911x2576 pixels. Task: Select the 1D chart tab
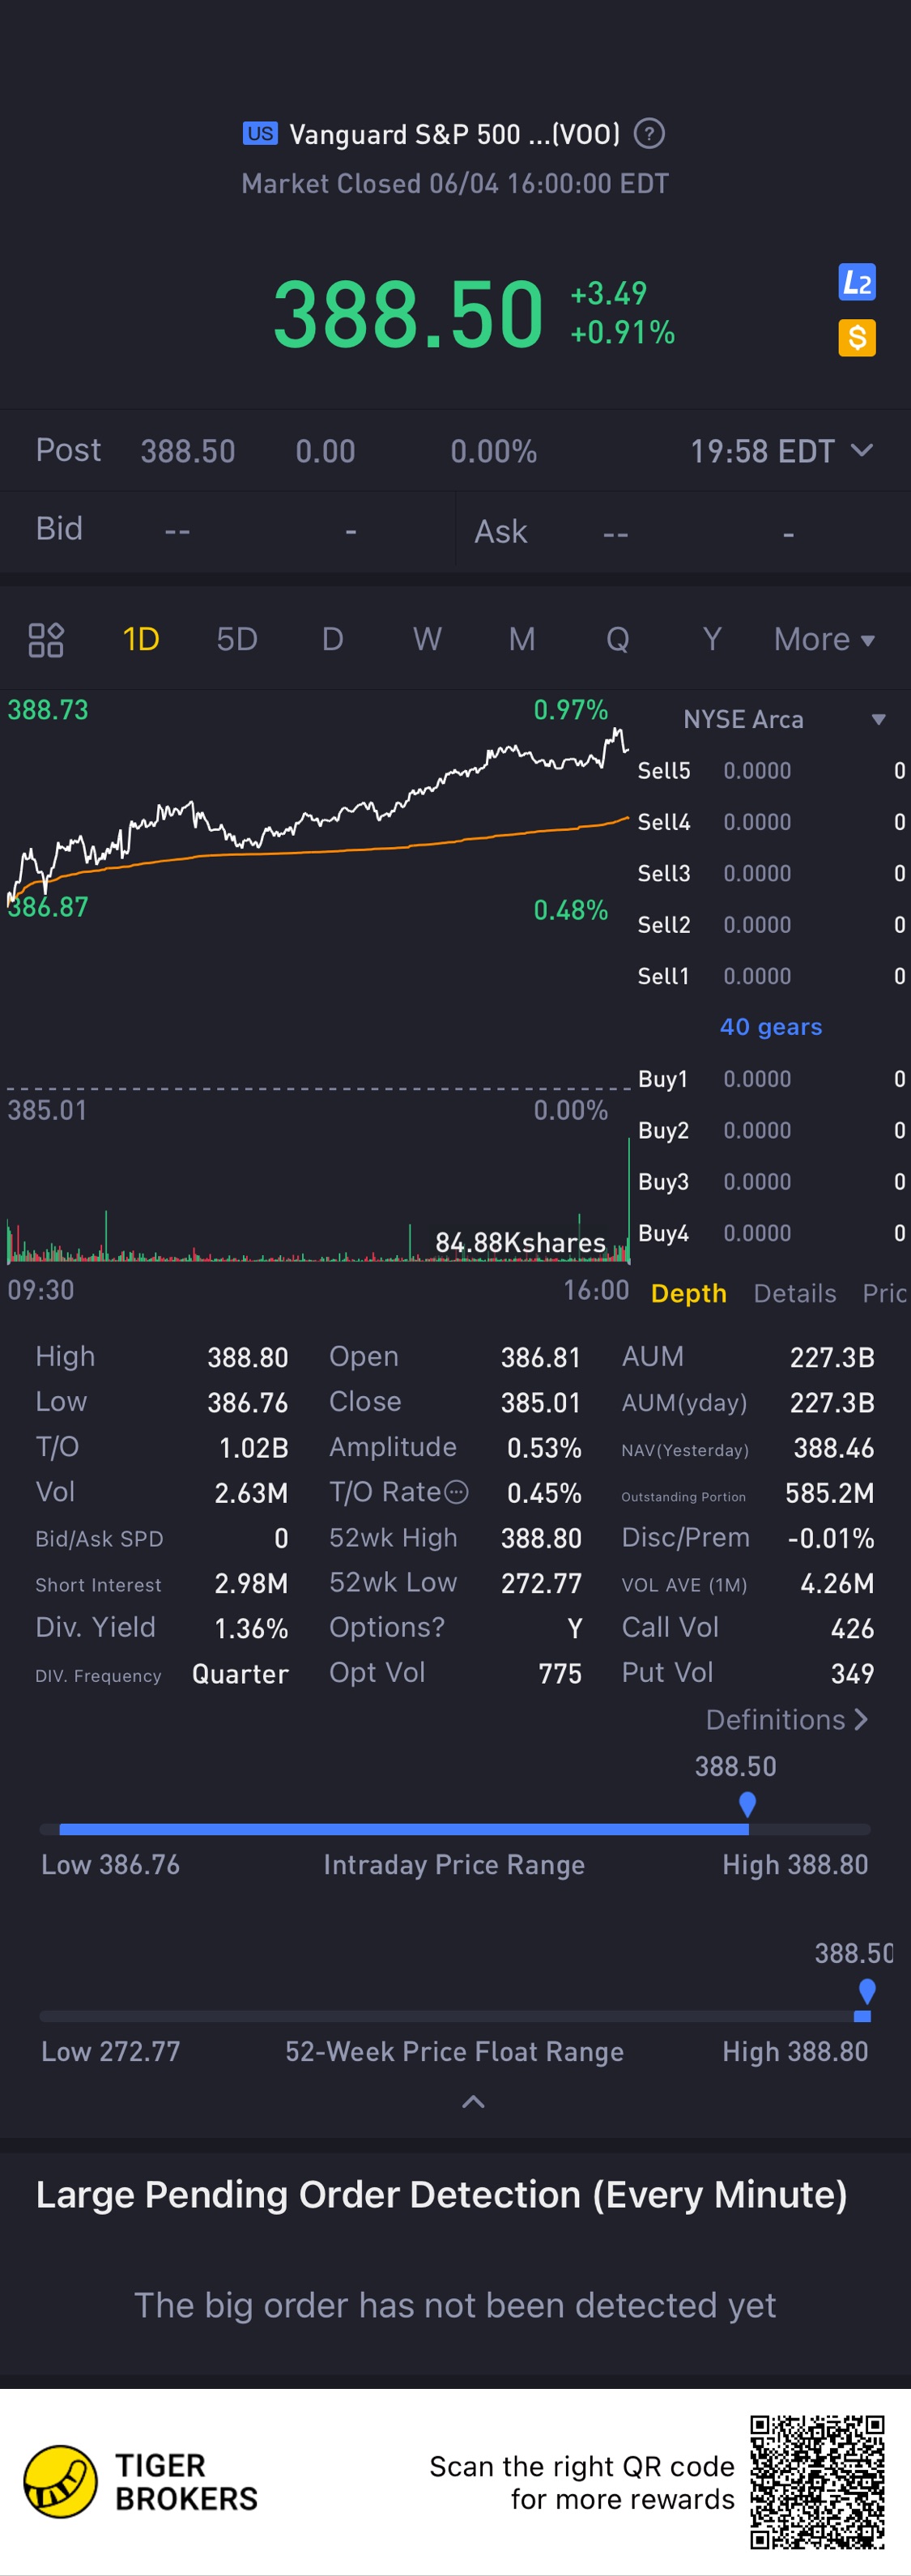[141, 639]
